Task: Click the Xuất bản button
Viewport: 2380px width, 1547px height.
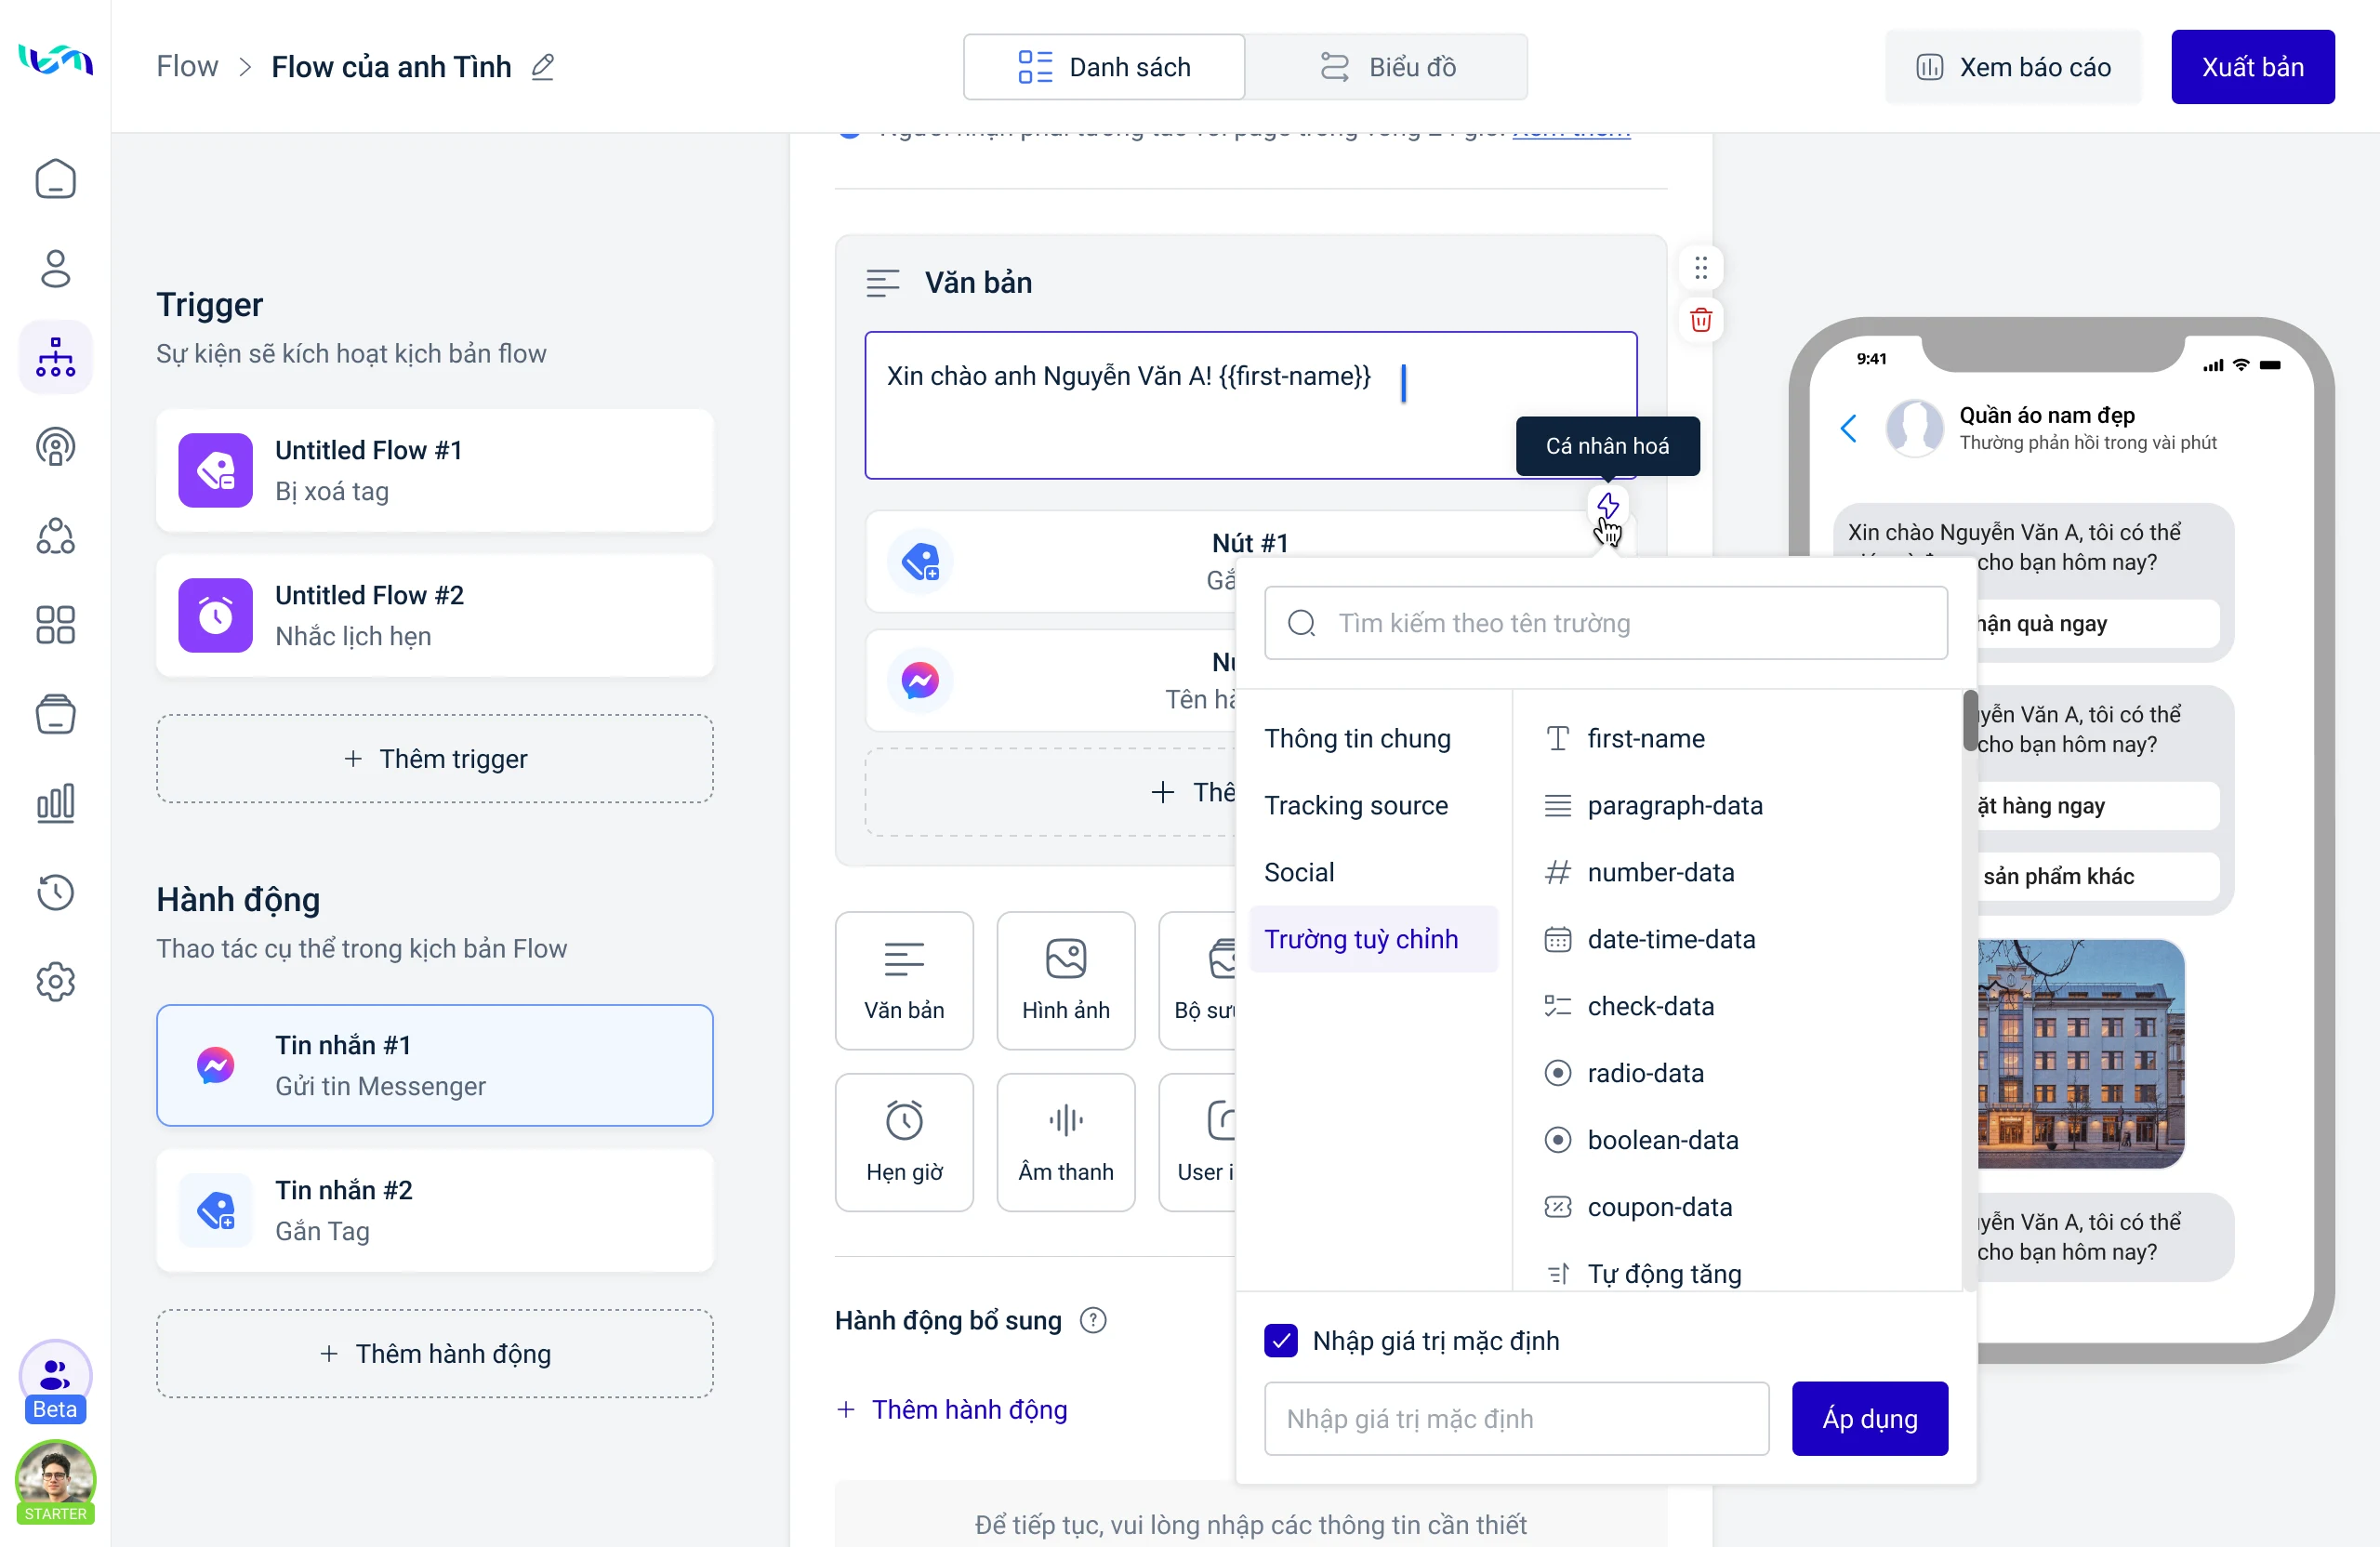Action: 2252,67
